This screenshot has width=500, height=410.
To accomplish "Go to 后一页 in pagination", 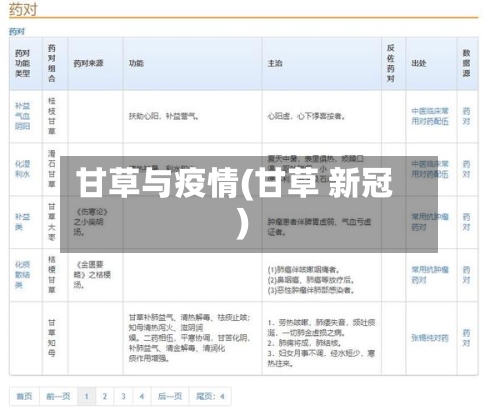I will tap(170, 396).
